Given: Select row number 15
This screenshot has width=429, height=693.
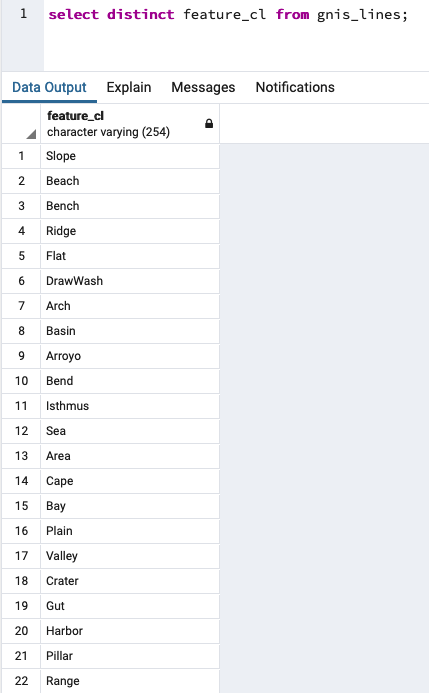Looking at the screenshot, I should tap(21, 506).
